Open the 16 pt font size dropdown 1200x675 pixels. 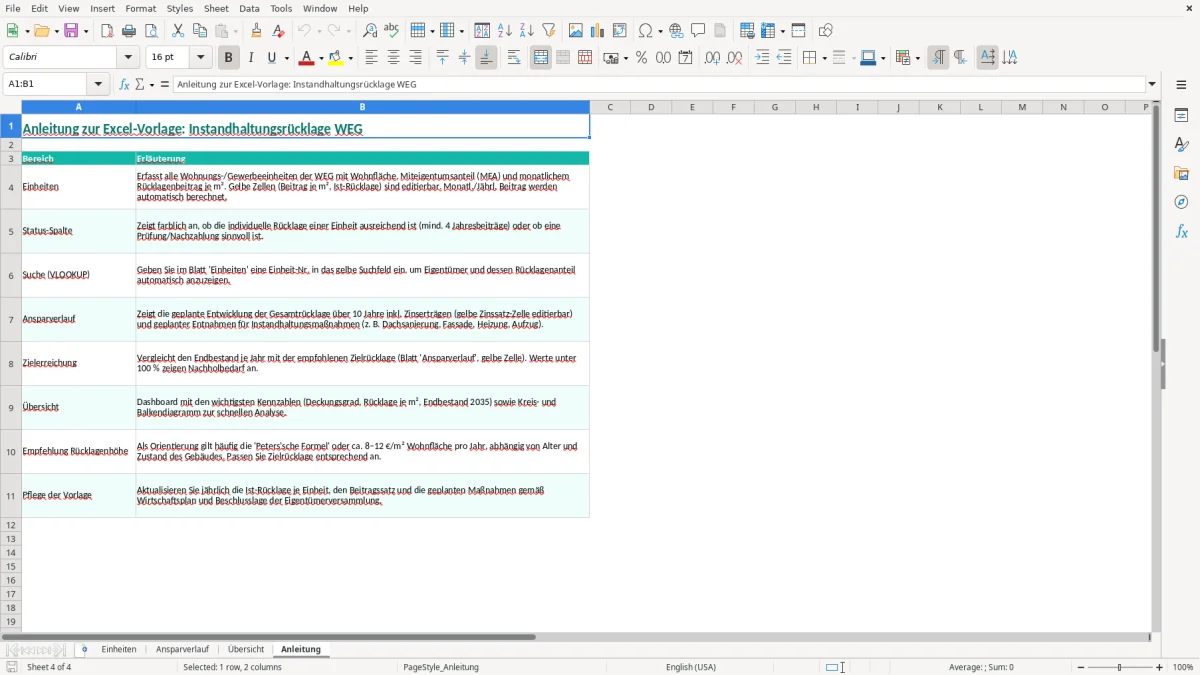click(x=201, y=58)
